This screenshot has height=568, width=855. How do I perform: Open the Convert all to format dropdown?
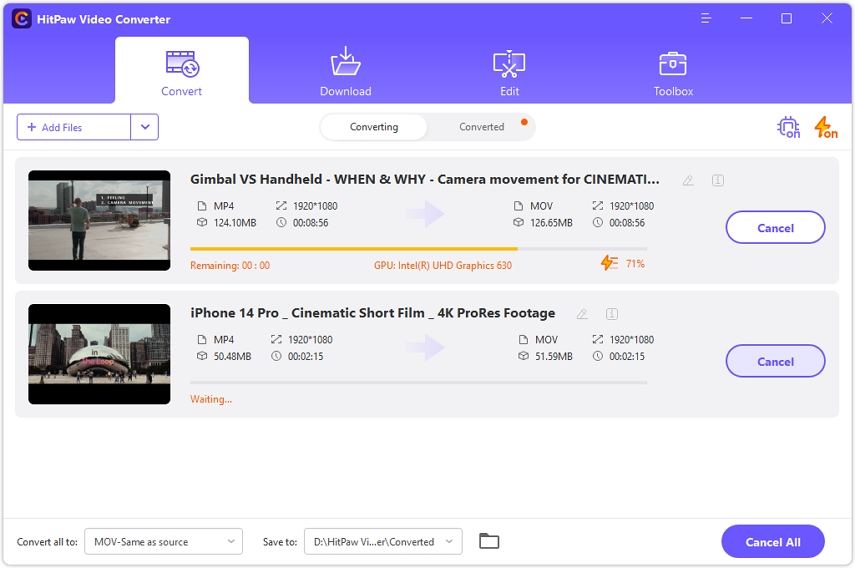coord(164,541)
